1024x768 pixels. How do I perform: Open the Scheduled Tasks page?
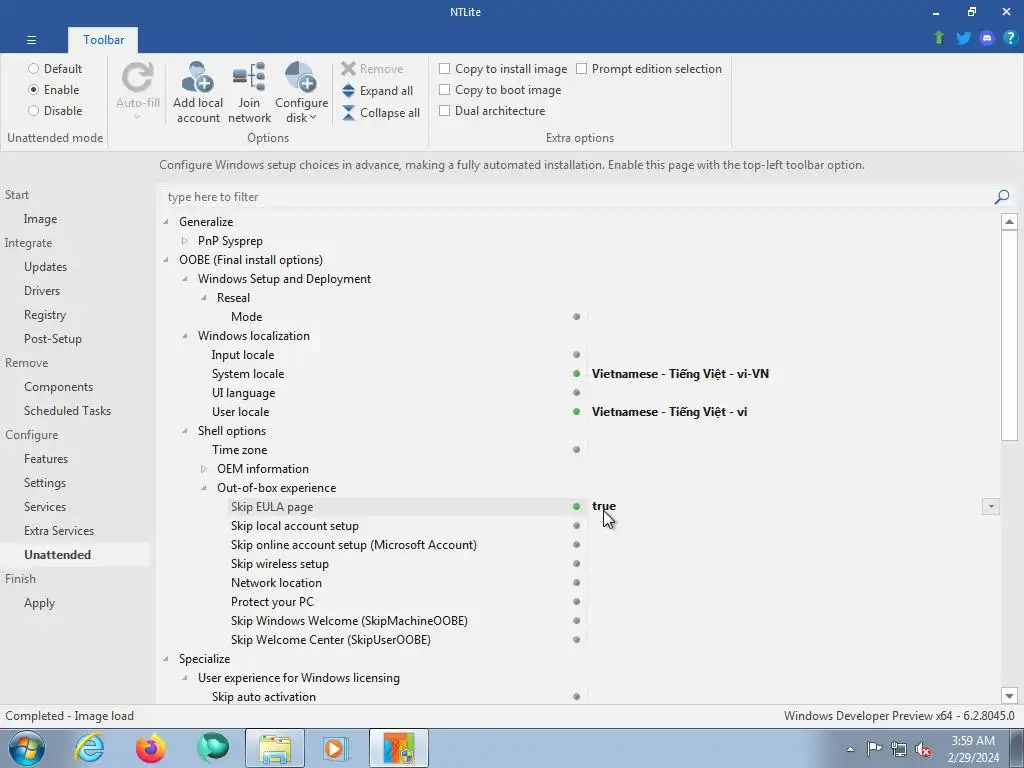(67, 411)
